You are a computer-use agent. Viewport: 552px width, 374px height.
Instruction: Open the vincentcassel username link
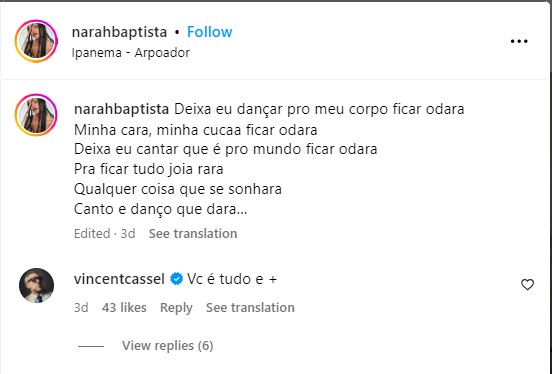pos(119,279)
